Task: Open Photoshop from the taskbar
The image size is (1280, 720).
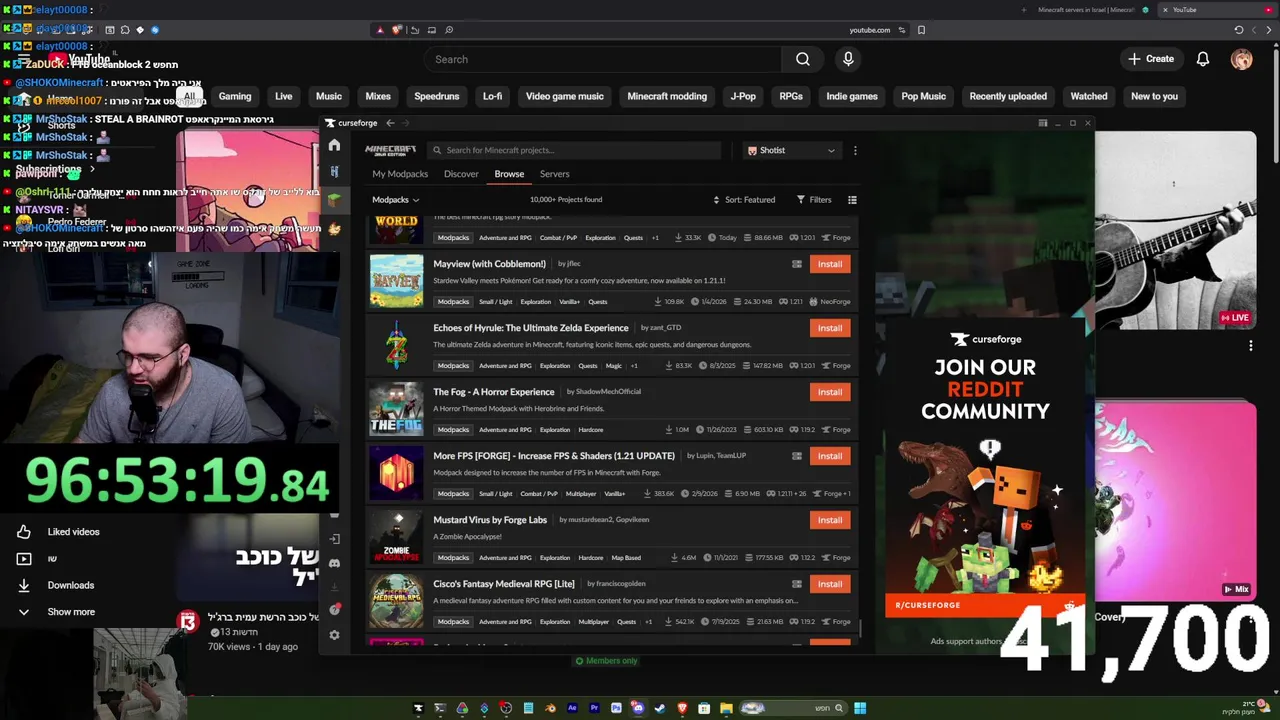Action: click(616, 708)
